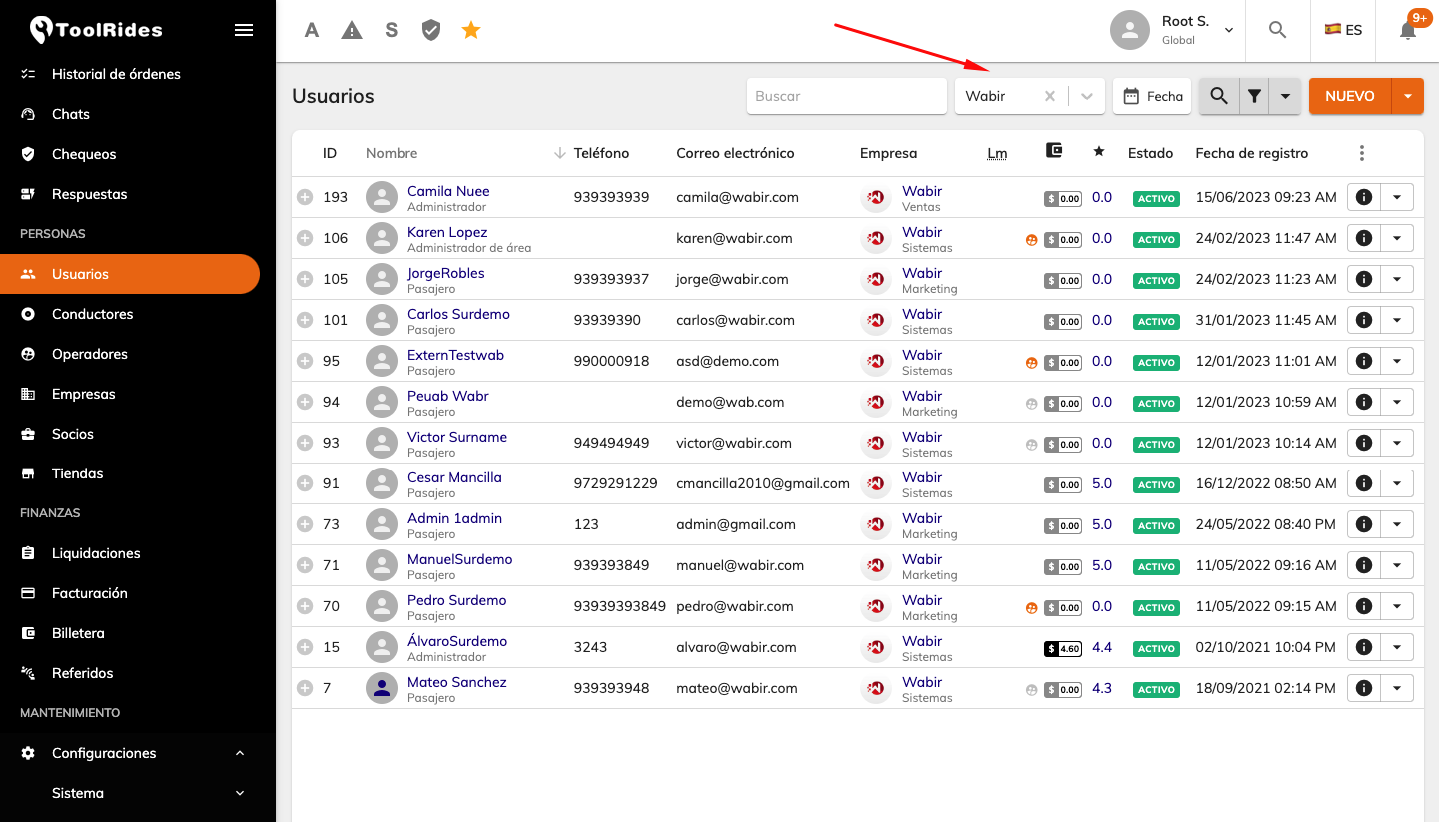Screen dimensions: 1439x822
Task: Click rating 4.4 for ÁlvaroSurdemo
Action: pos(1102,647)
